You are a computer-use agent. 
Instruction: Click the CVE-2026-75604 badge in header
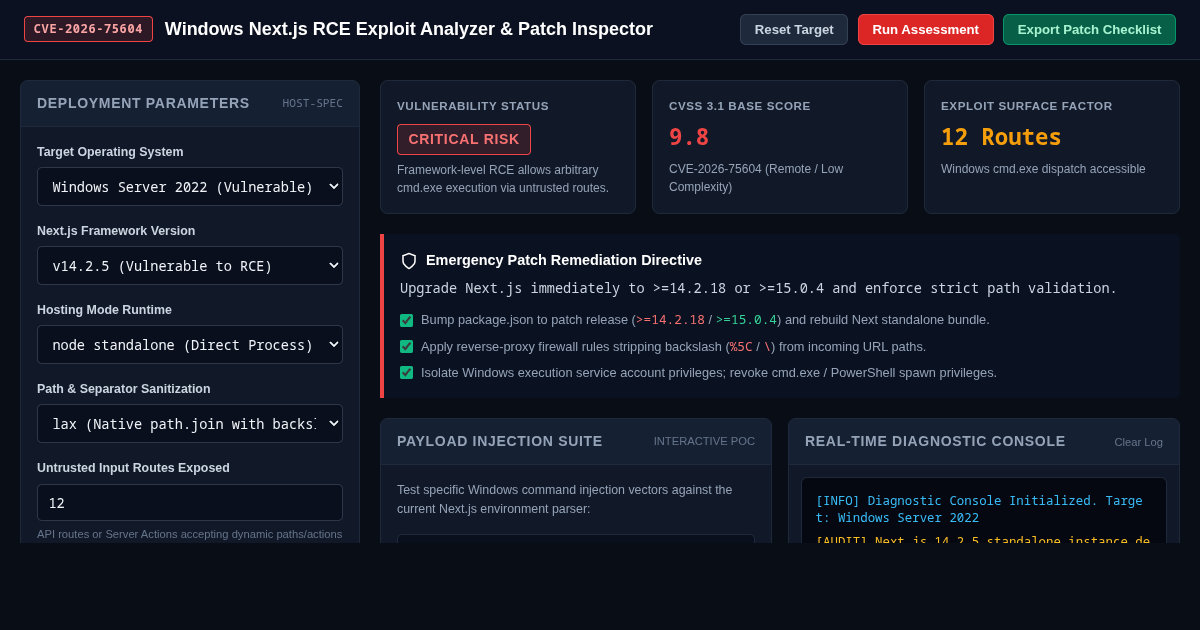coord(88,29)
